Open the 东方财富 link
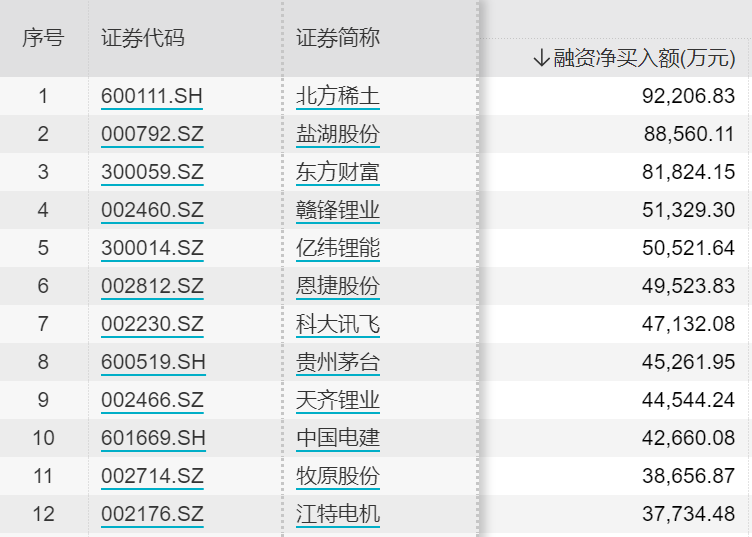 pos(338,173)
